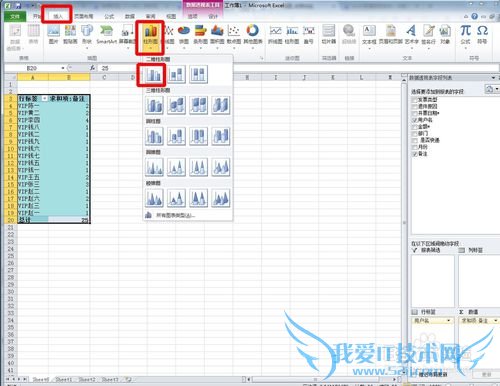Select the grand total cell showing 25
The width and height of the screenshot is (500, 386).
69,220
